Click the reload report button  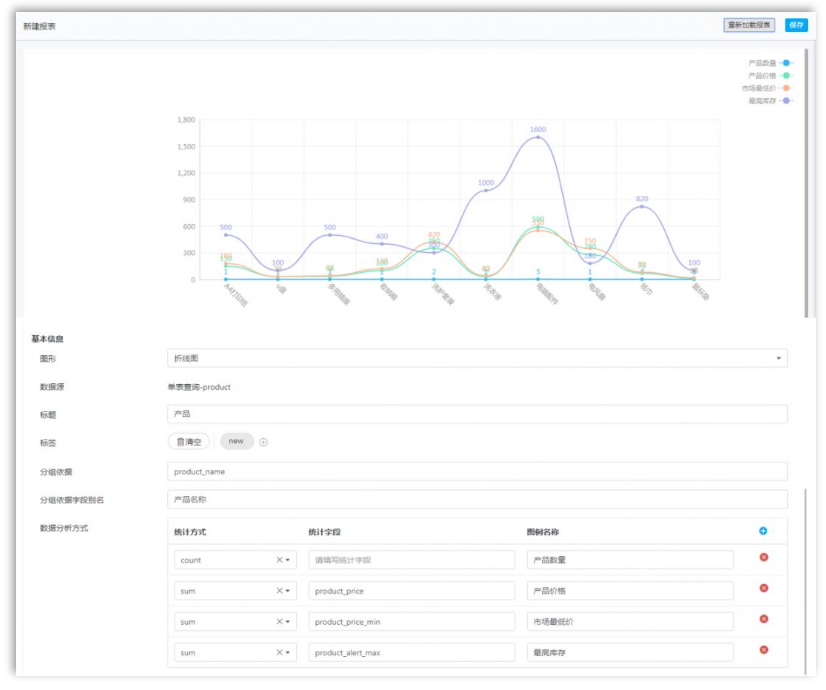click(749, 25)
